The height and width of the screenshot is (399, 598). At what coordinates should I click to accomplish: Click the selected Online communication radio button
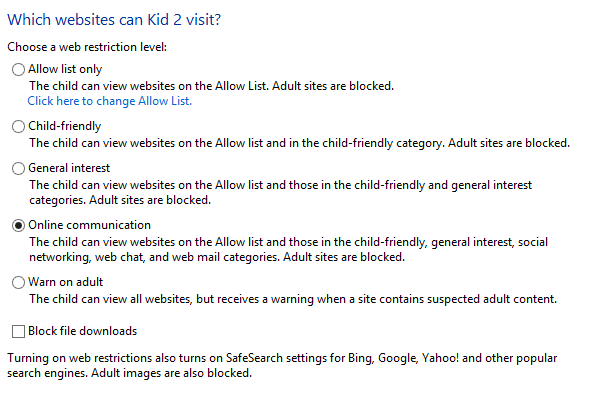18,225
